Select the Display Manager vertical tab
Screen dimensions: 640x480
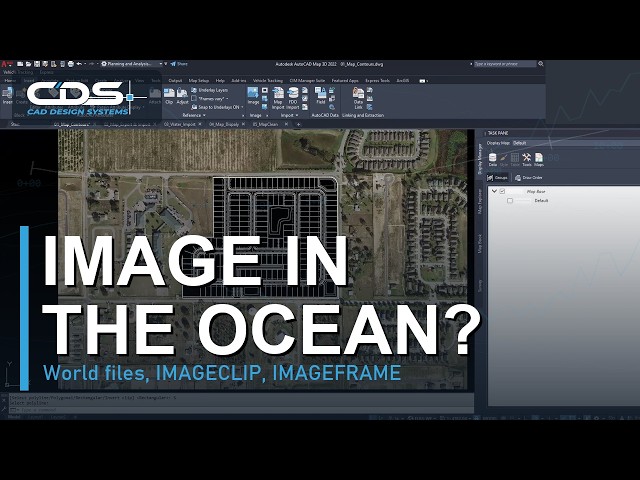[480, 158]
